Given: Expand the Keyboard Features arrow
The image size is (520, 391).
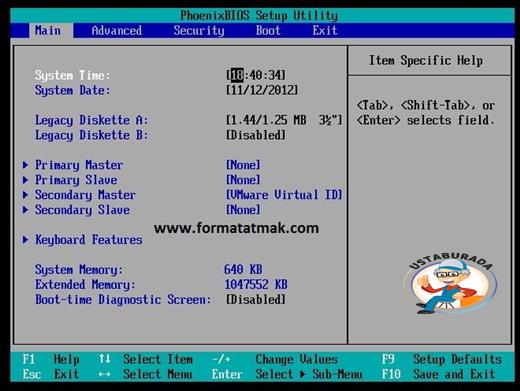Looking at the screenshot, I should point(25,240).
